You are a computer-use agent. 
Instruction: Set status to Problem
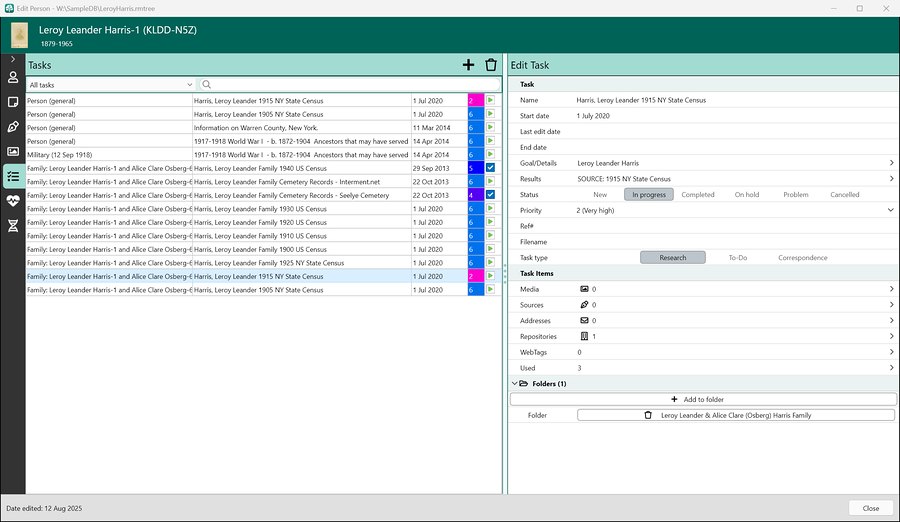point(796,195)
